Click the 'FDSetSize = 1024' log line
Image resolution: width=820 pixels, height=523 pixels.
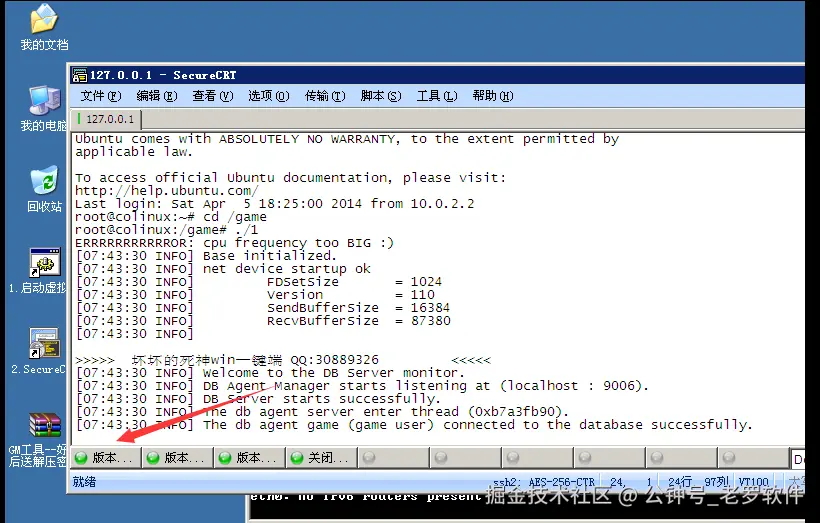coord(259,282)
